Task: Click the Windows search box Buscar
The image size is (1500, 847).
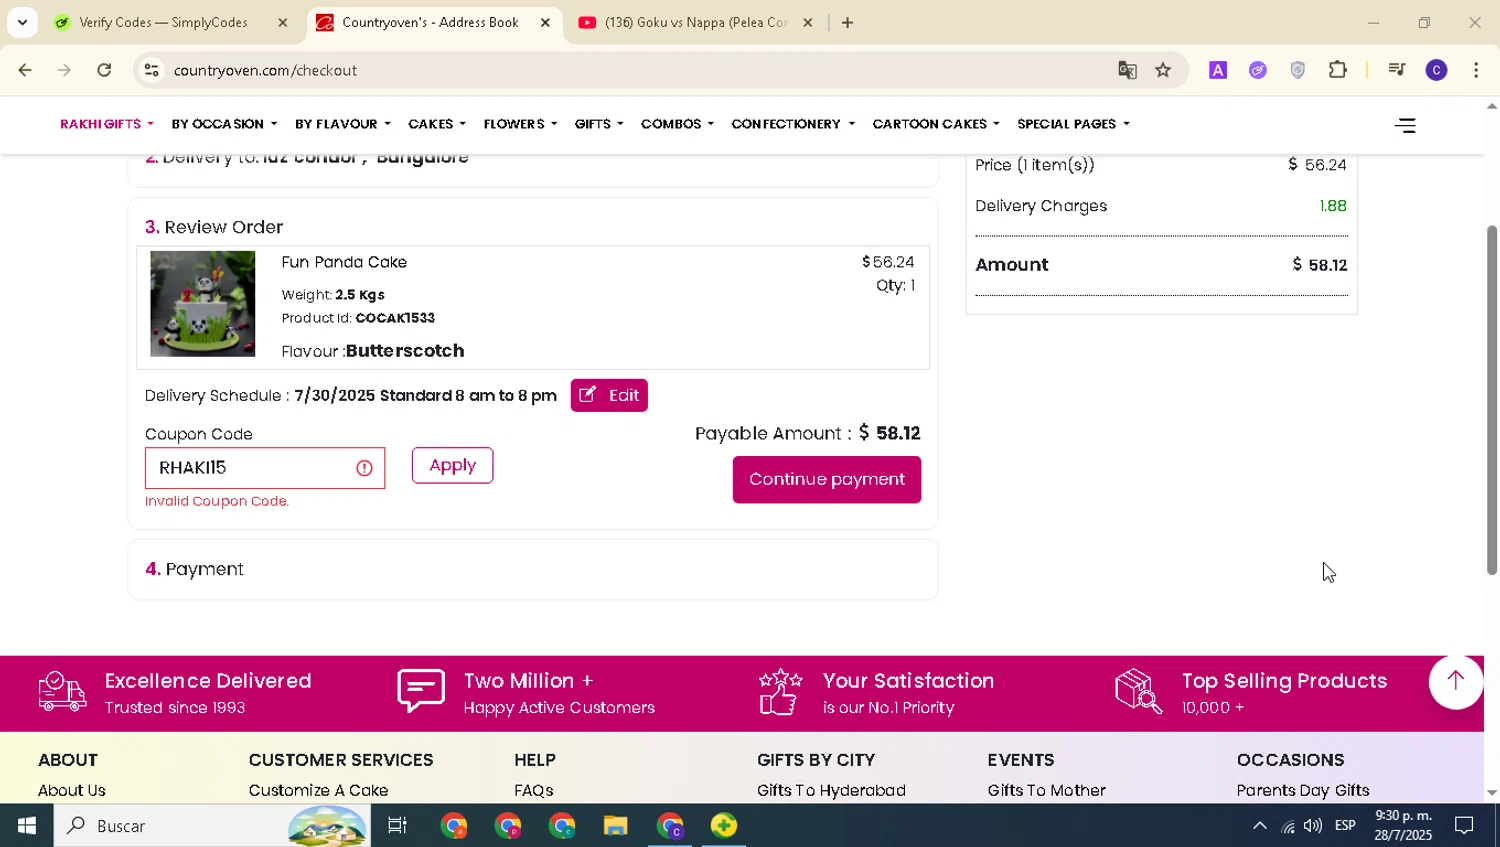Action: click(x=212, y=826)
